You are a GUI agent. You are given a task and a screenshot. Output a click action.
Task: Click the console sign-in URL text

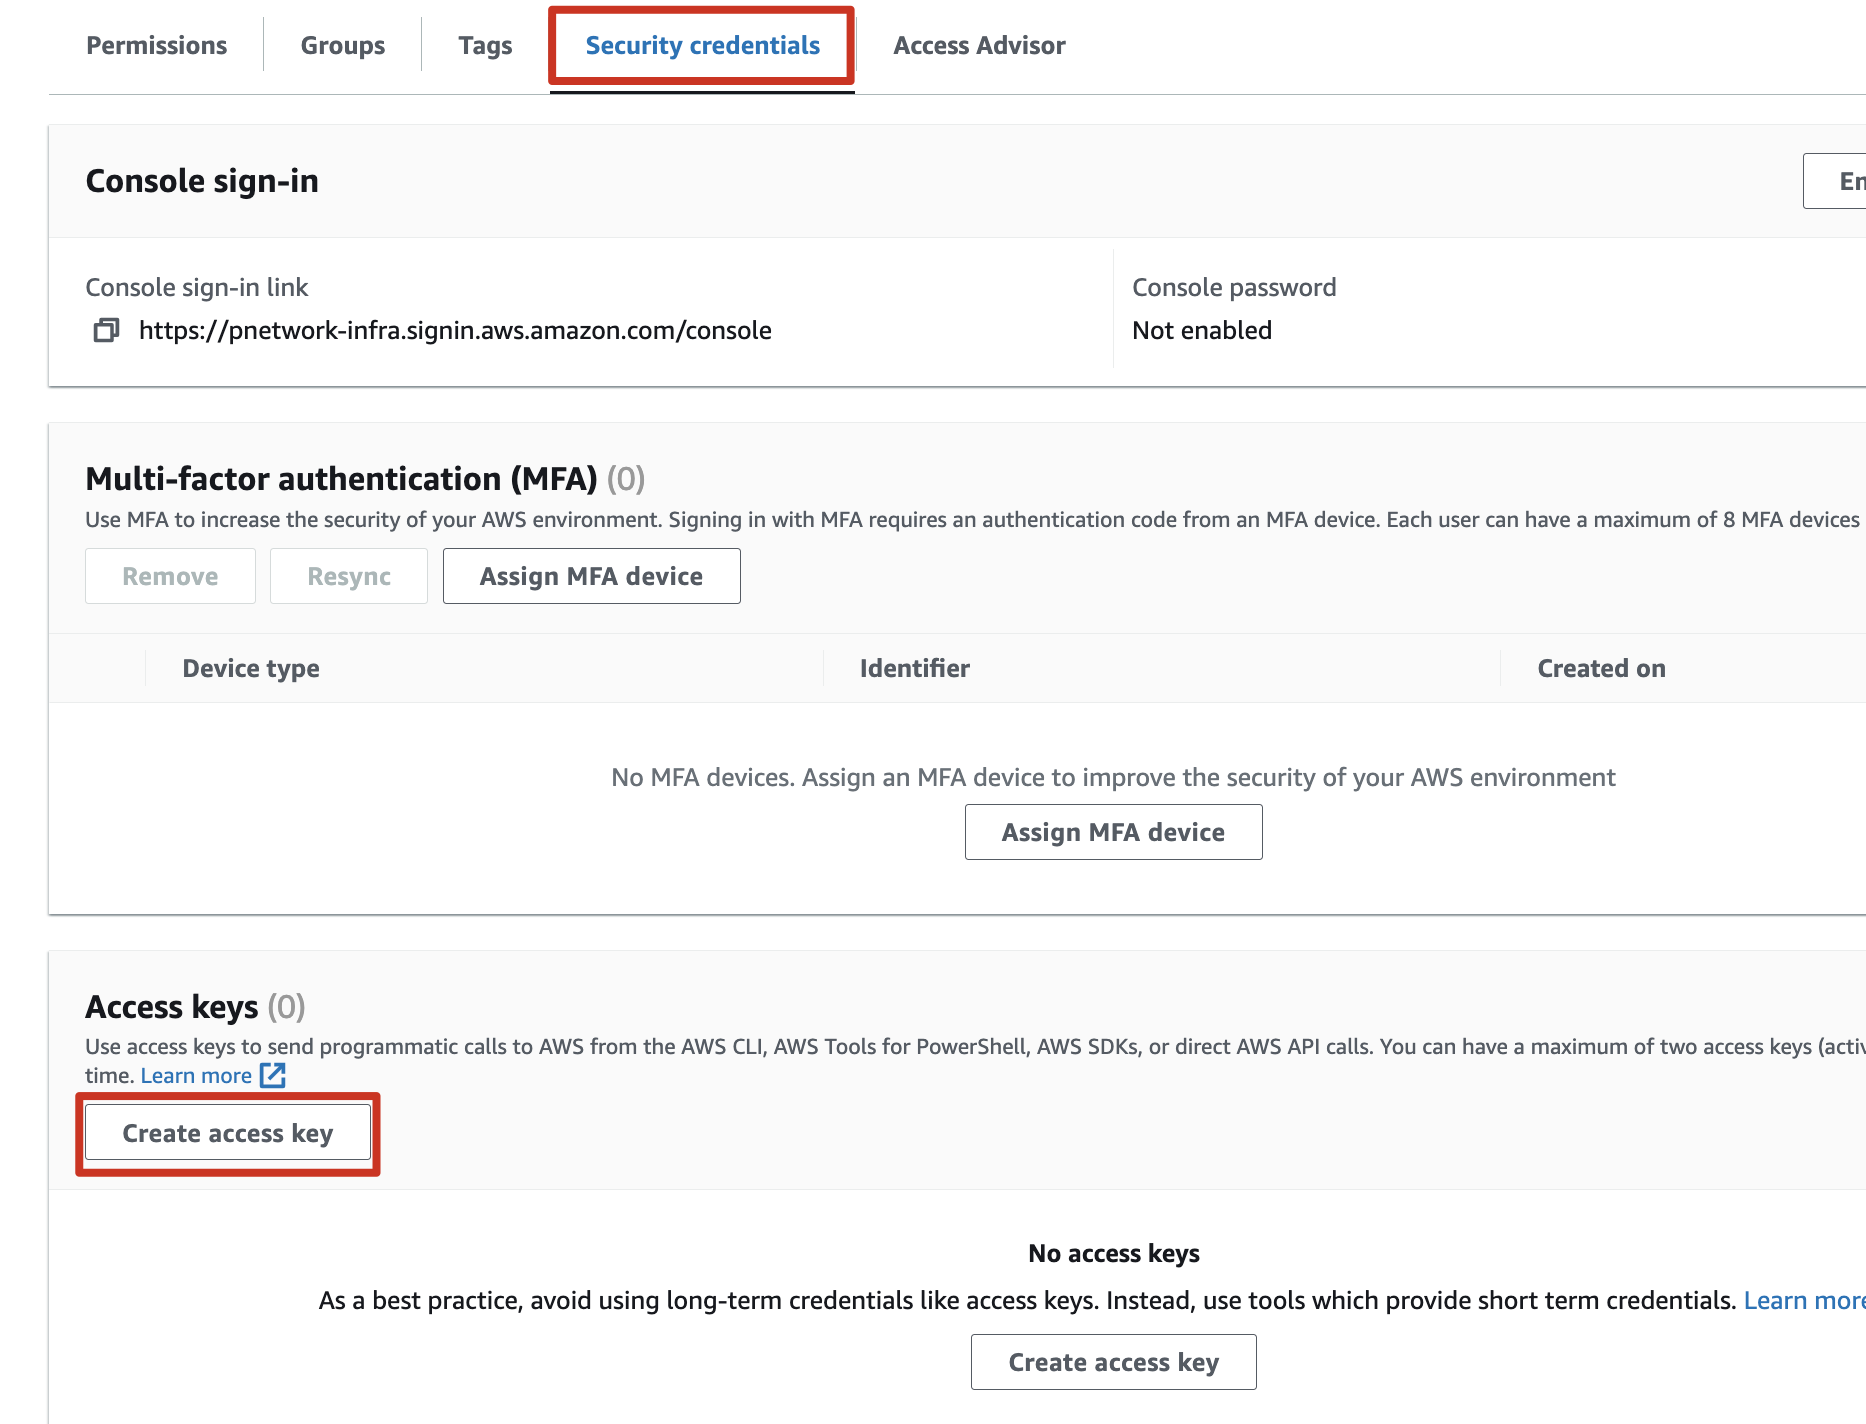(455, 330)
